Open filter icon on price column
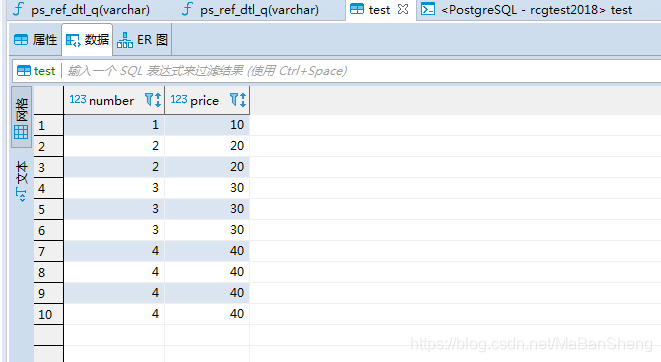Image resolution: width=661 pixels, height=362 pixels. pyautogui.click(x=234, y=100)
